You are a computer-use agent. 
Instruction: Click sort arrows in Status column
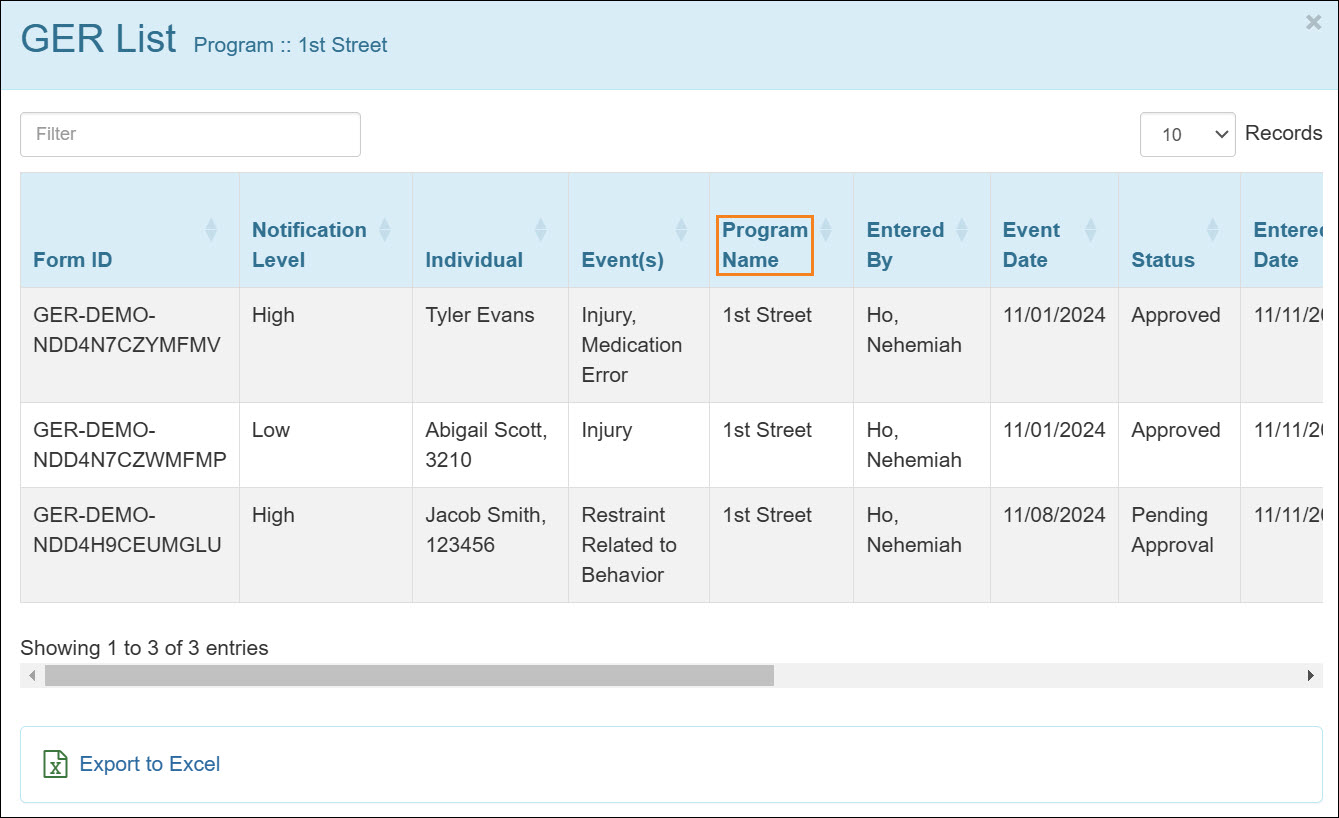(1213, 230)
